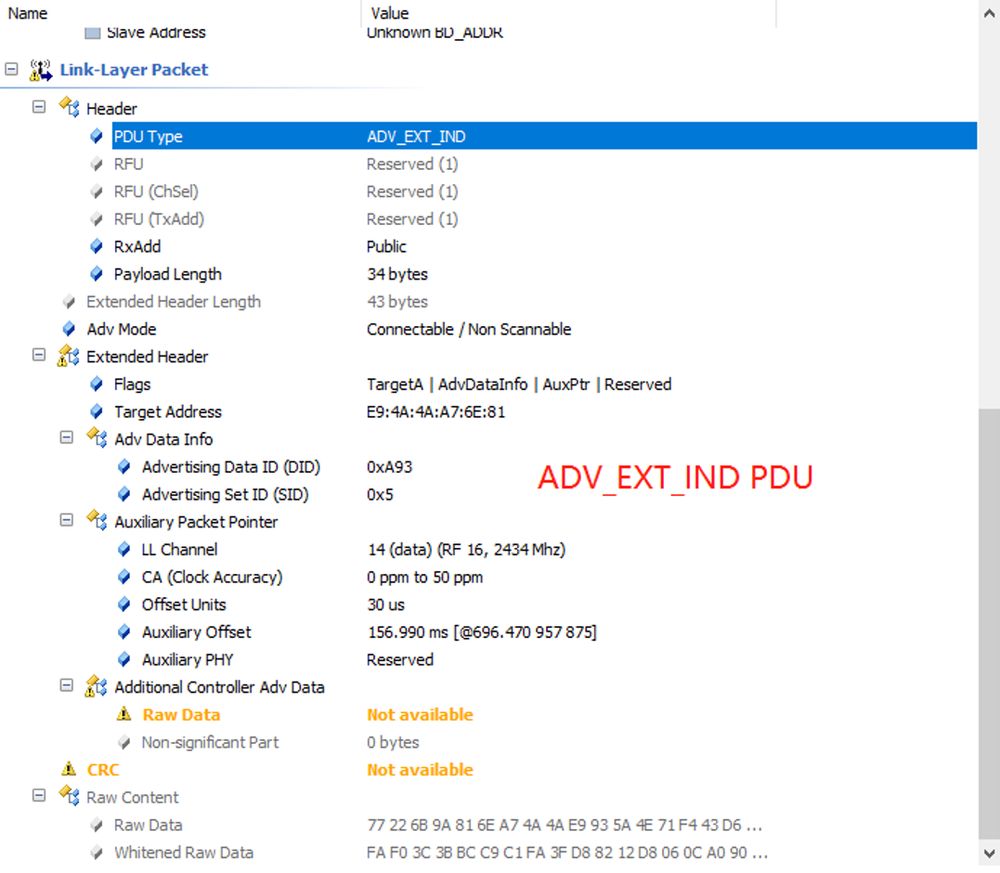Collapse the Raw Content section

coord(39,795)
